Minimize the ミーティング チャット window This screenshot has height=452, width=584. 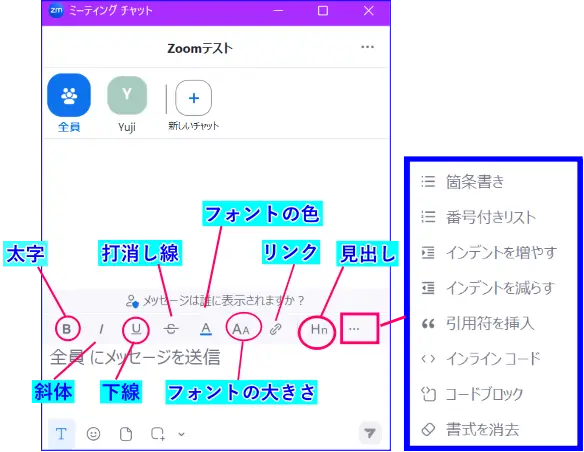tap(278, 11)
